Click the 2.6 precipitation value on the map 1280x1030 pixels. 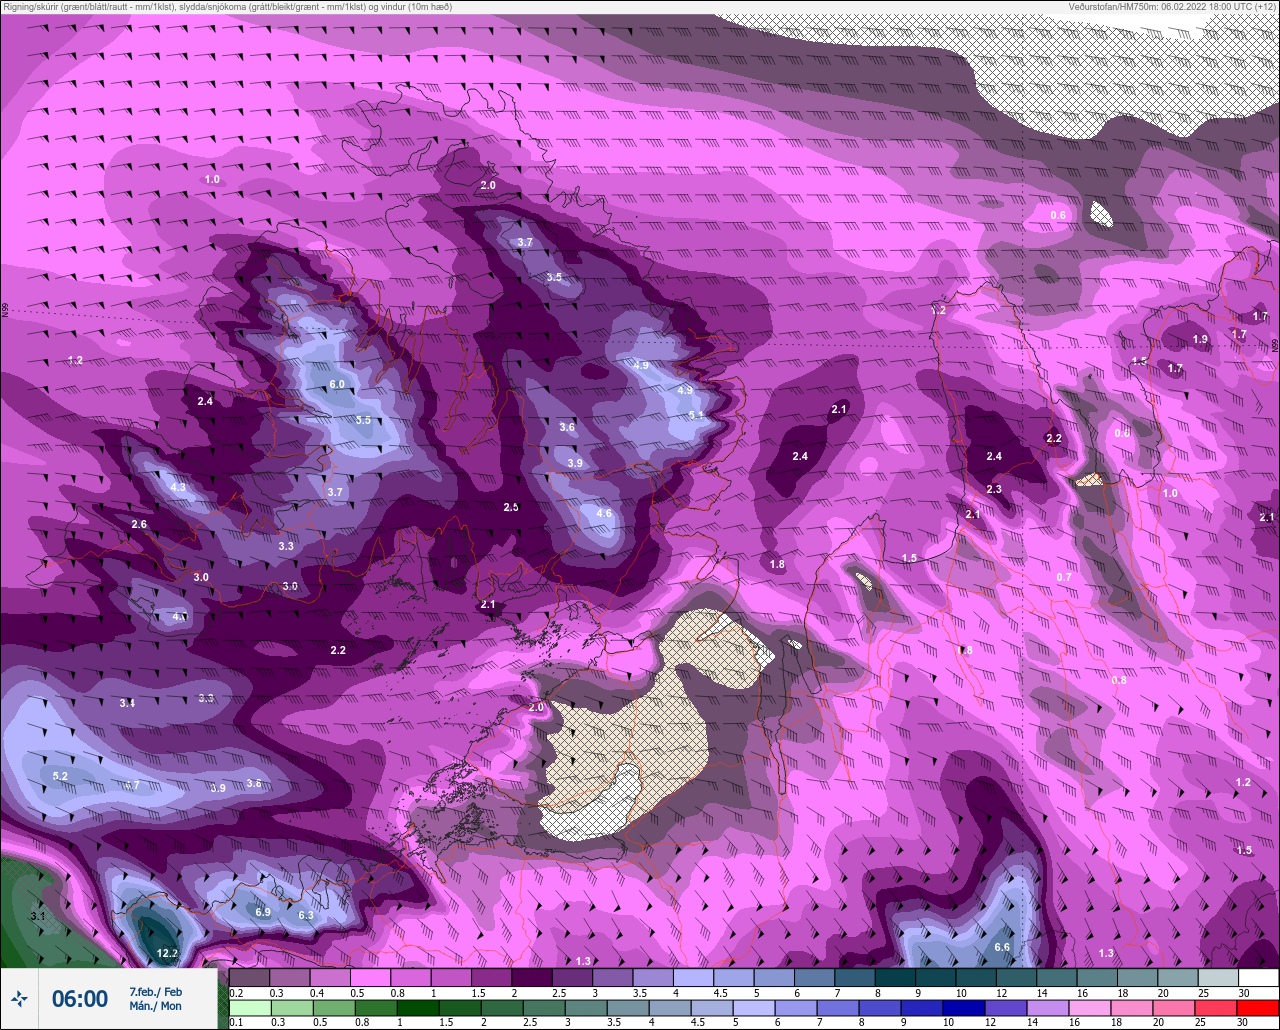click(x=139, y=524)
